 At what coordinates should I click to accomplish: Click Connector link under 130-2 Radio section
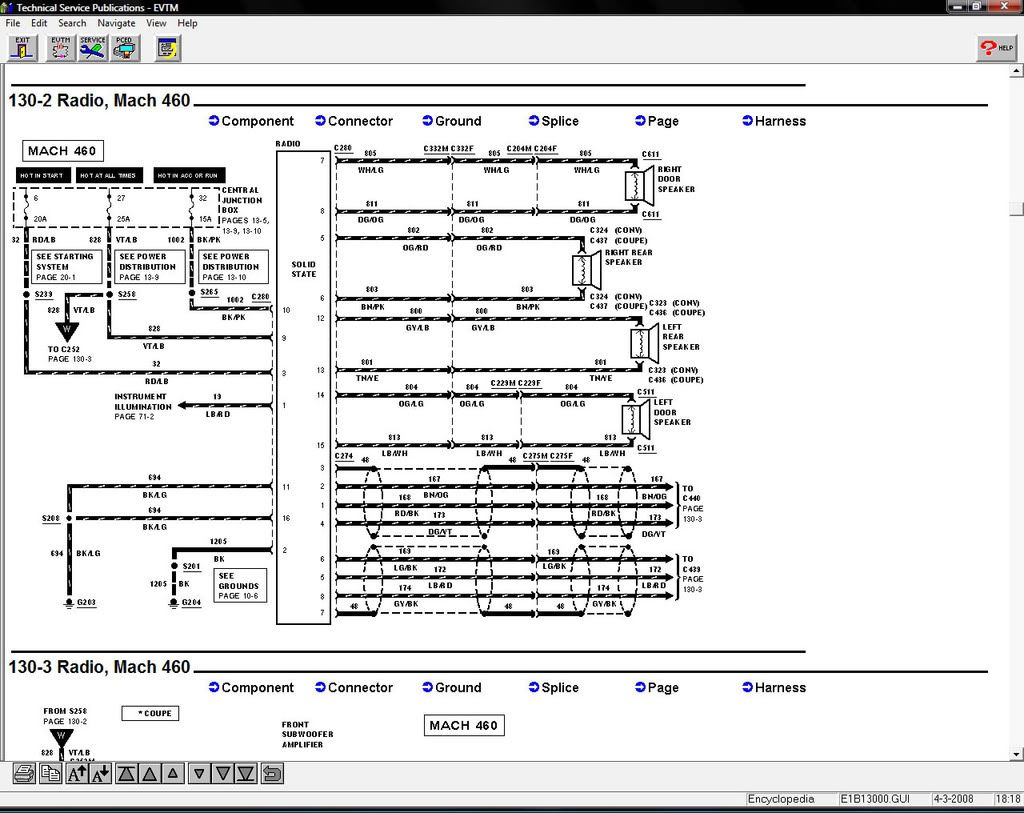tap(354, 121)
